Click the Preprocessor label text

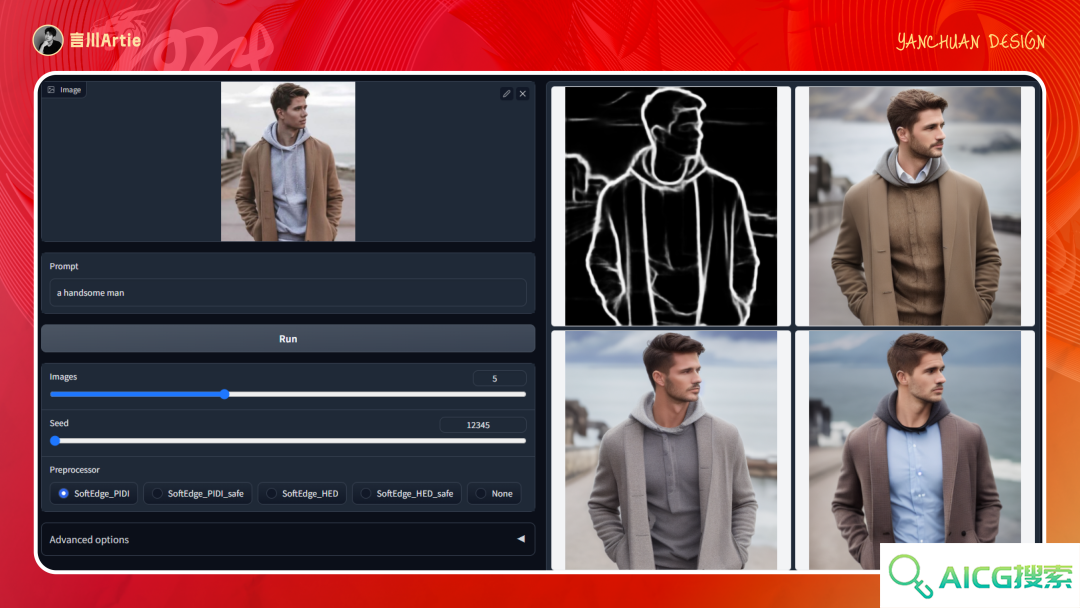(74, 470)
